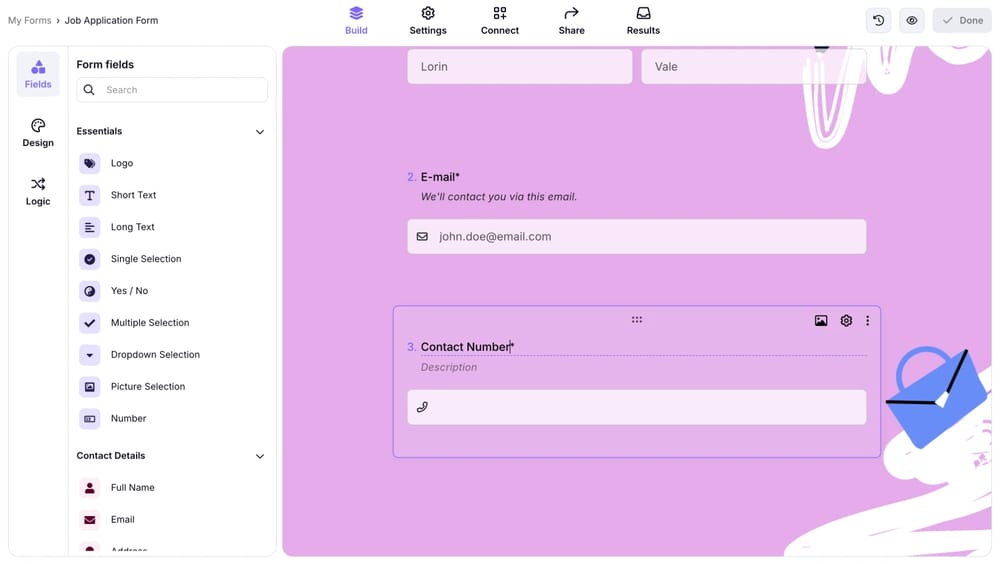Screen dimensions: 1000x564
Task: Go to the Share tab
Action: (571, 20)
